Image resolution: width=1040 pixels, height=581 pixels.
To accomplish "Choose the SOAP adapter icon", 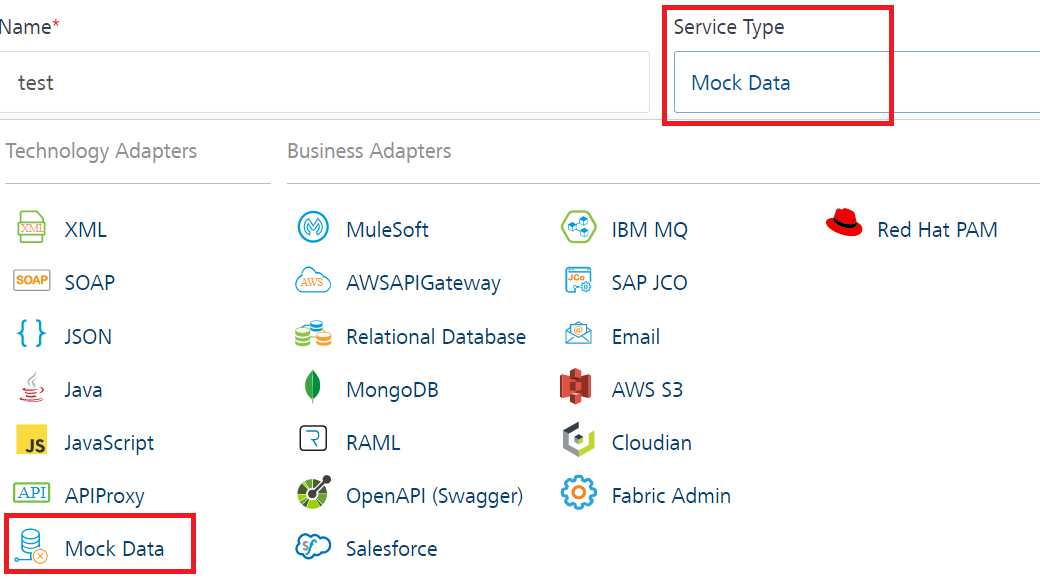I will pos(32,281).
